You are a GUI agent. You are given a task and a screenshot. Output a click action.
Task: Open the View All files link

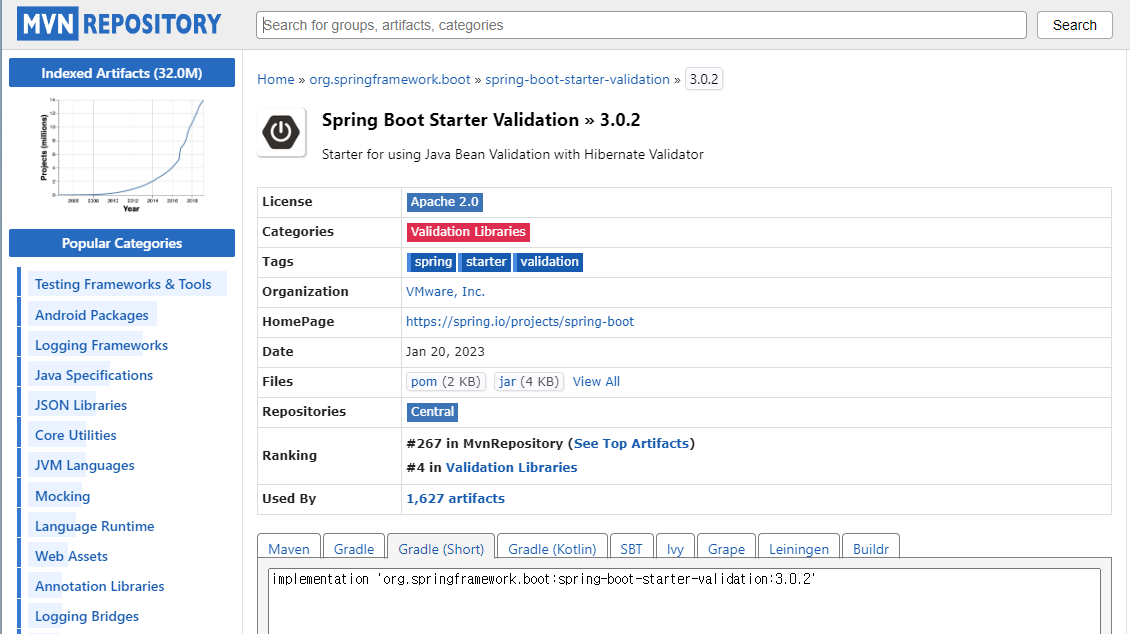pyautogui.click(x=596, y=382)
